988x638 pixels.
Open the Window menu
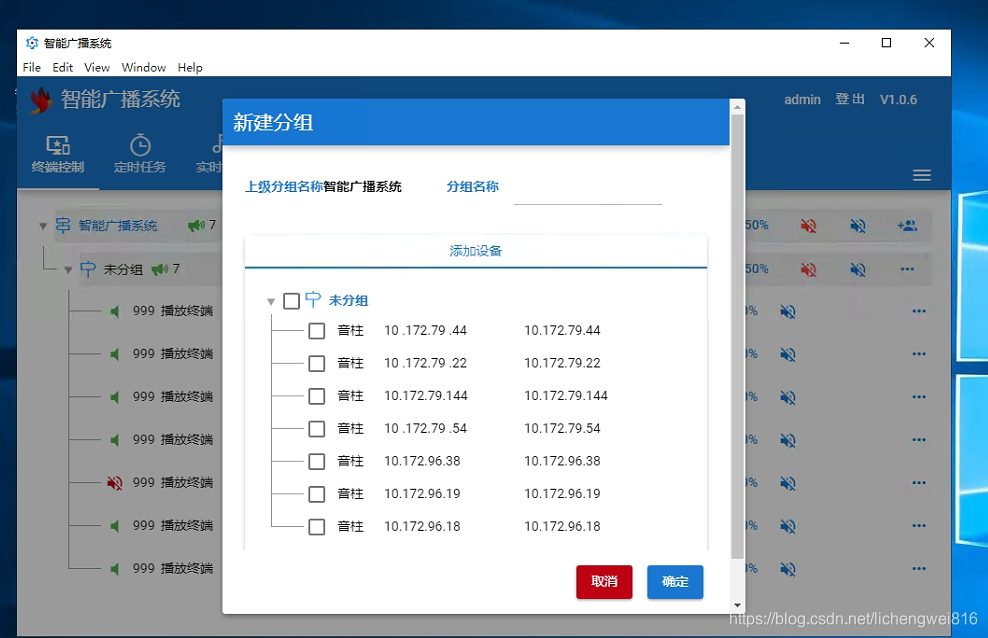[x=143, y=67]
